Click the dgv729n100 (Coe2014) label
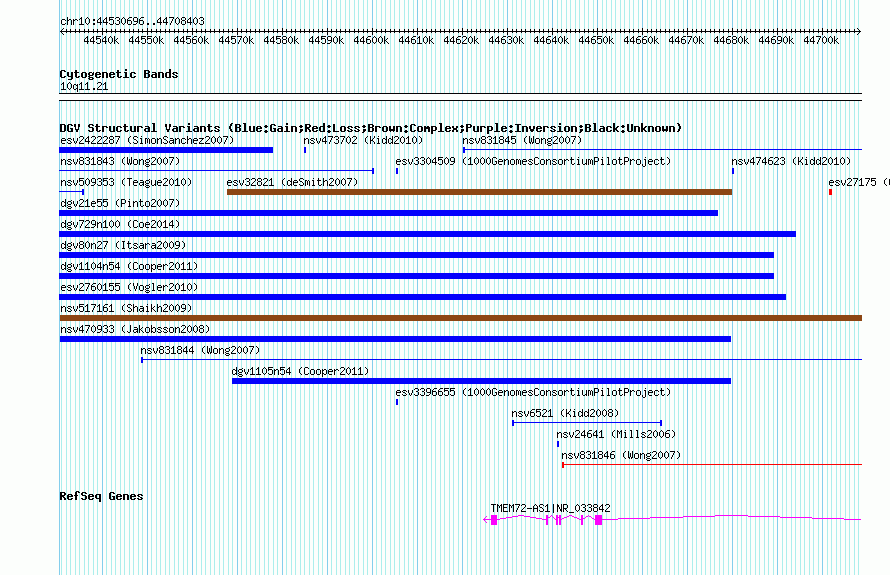 pyautogui.click(x=120, y=224)
